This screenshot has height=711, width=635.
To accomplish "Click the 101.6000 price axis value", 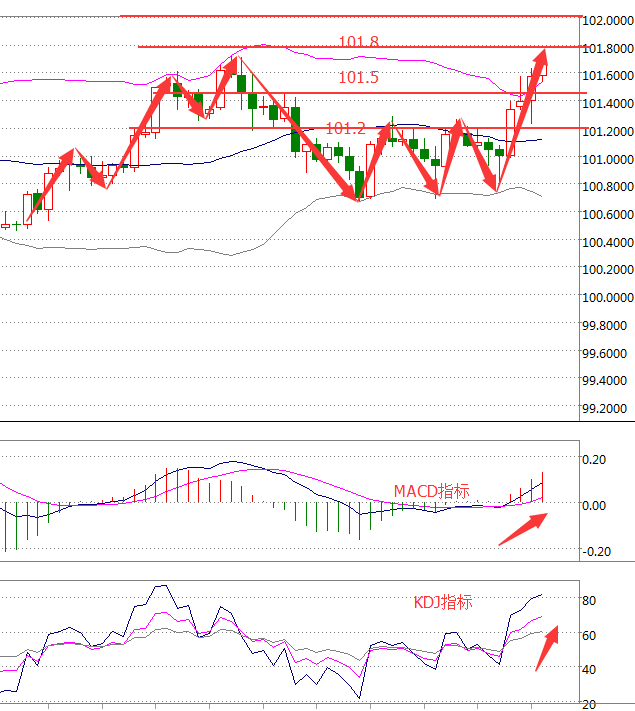I will (608, 75).
